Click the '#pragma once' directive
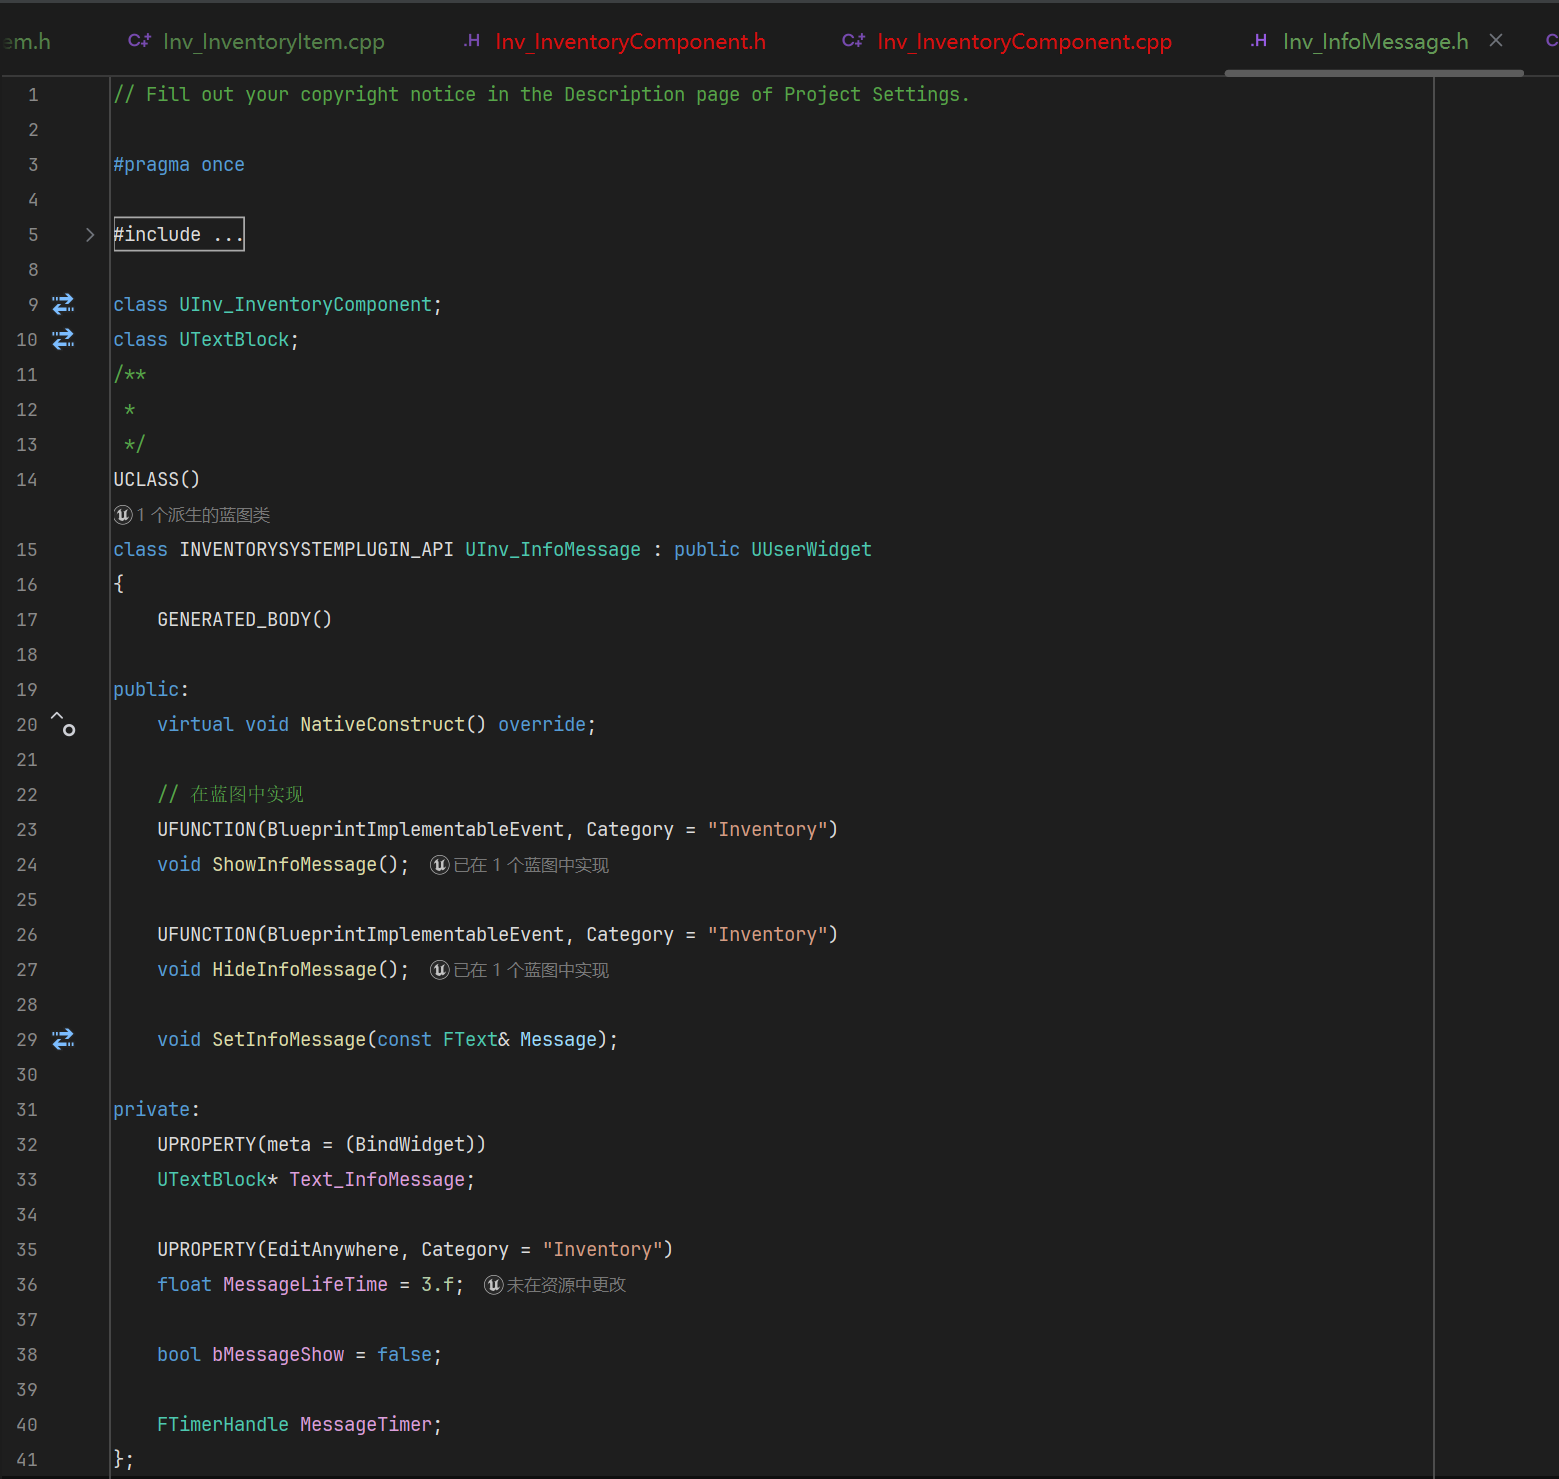Viewport: 1559px width, 1479px height. 179,164
